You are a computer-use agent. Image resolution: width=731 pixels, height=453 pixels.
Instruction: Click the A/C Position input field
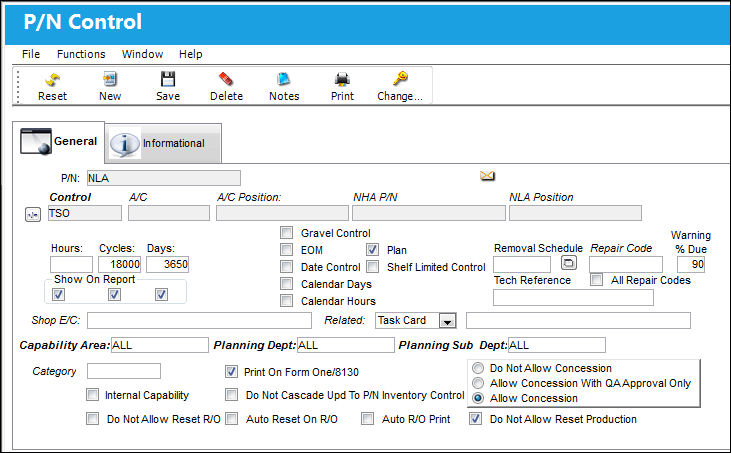point(282,213)
